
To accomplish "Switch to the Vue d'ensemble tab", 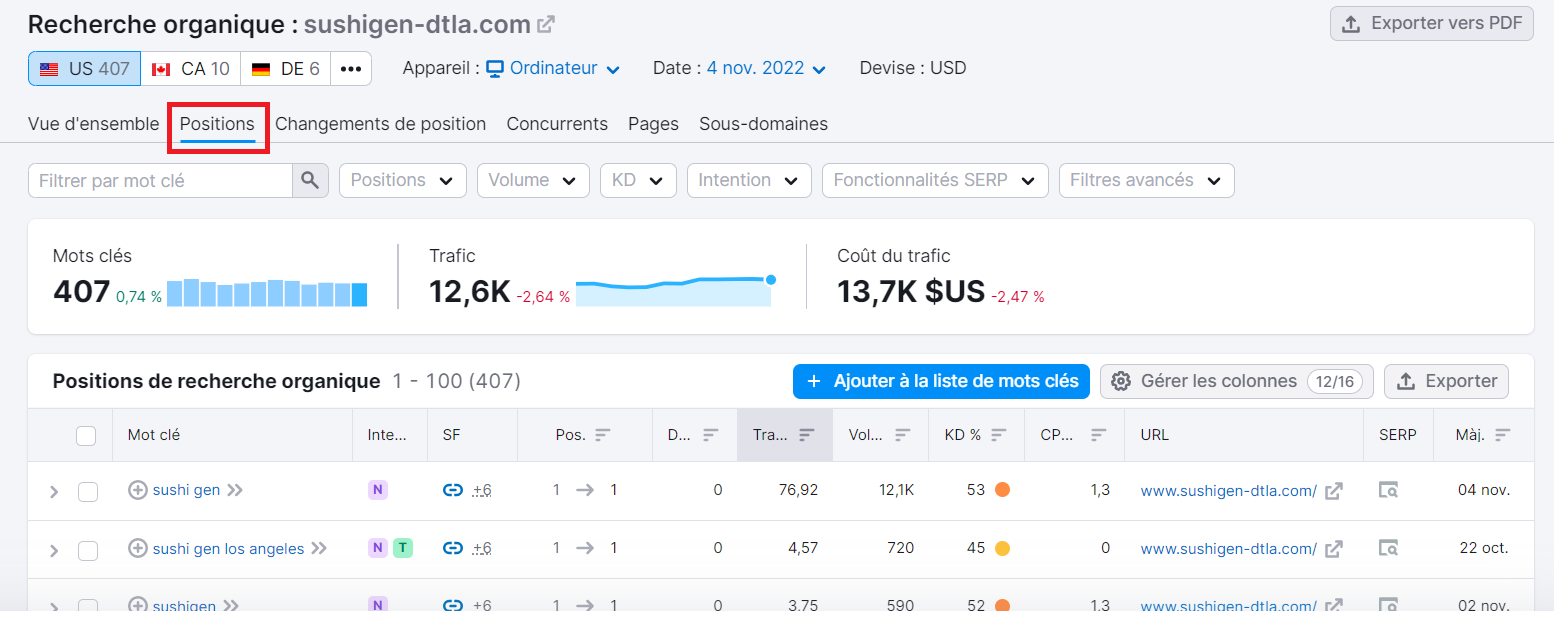I will point(93,124).
